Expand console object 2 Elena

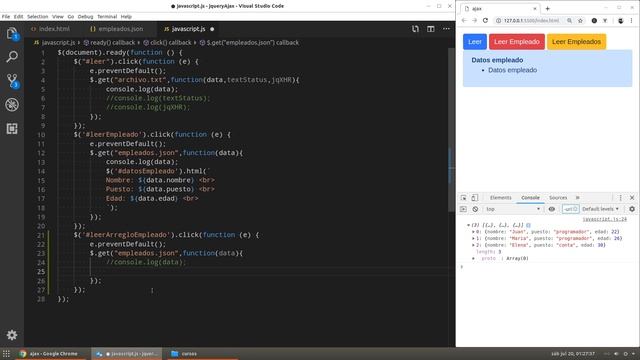click(473, 245)
